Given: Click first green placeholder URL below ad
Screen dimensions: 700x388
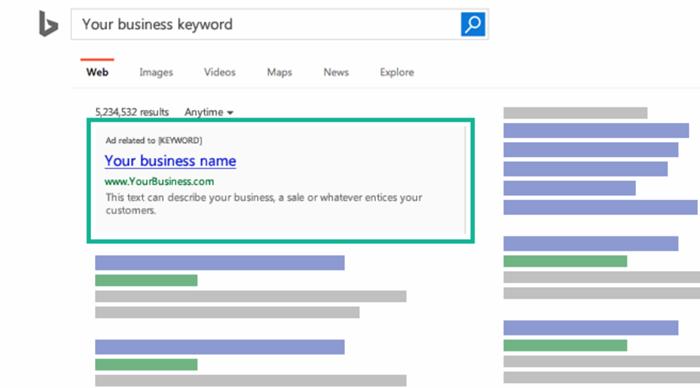Looking at the screenshot, I should coord(146,280).
